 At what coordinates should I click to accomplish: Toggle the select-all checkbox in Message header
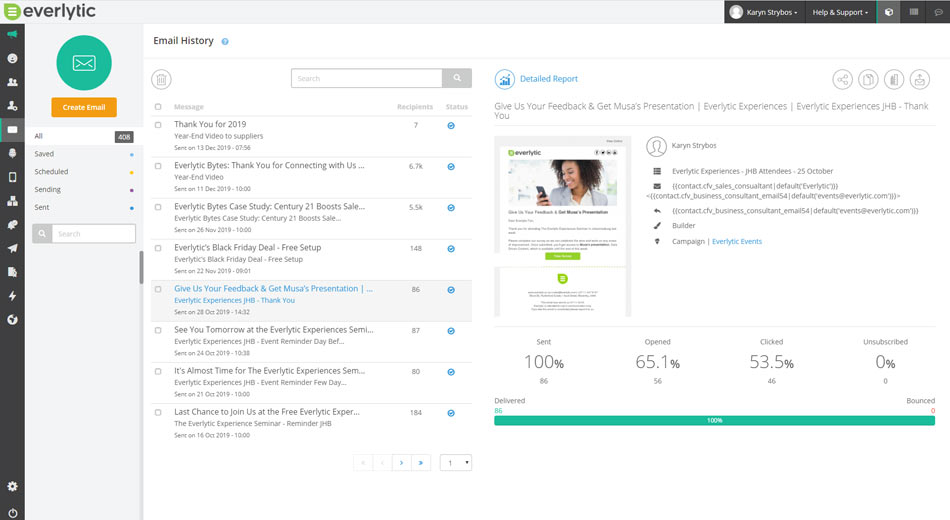[x=158, y=107]
